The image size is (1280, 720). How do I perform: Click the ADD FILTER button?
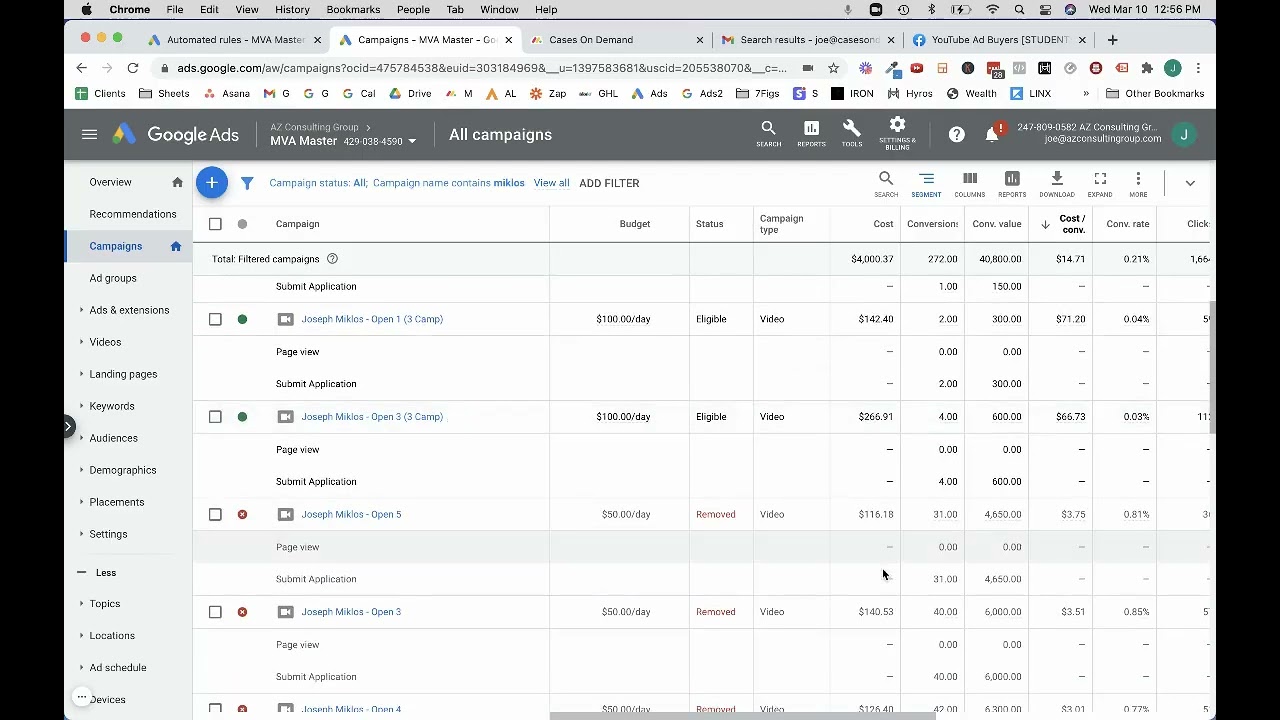609,183
